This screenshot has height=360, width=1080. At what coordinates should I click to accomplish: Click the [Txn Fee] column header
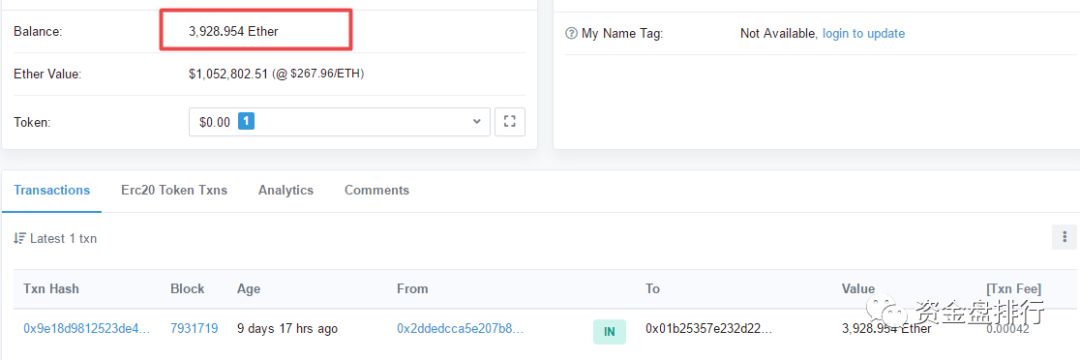(x=1014, y=288)
